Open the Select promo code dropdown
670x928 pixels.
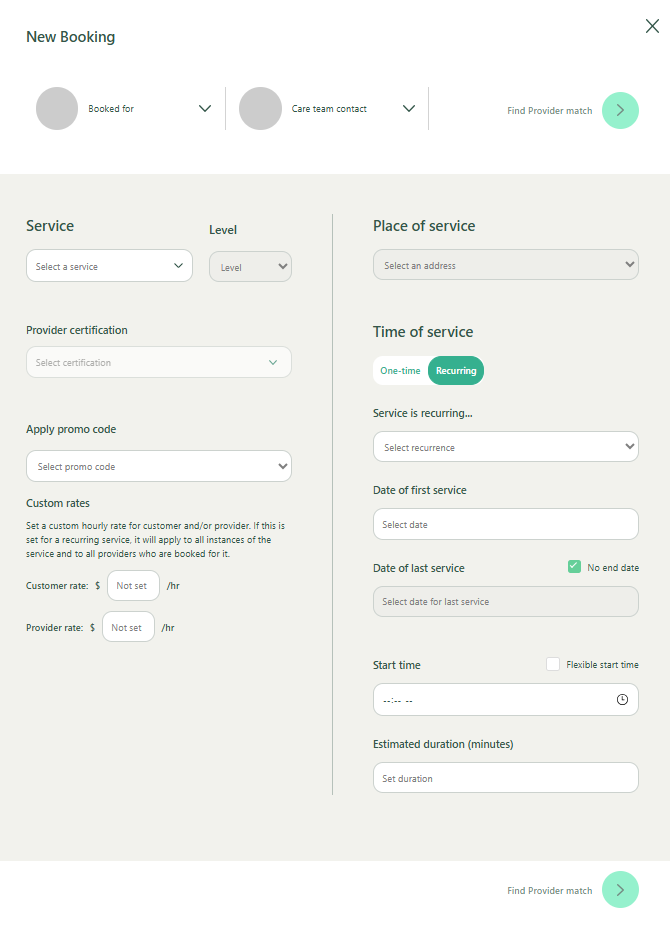(159, 466)
